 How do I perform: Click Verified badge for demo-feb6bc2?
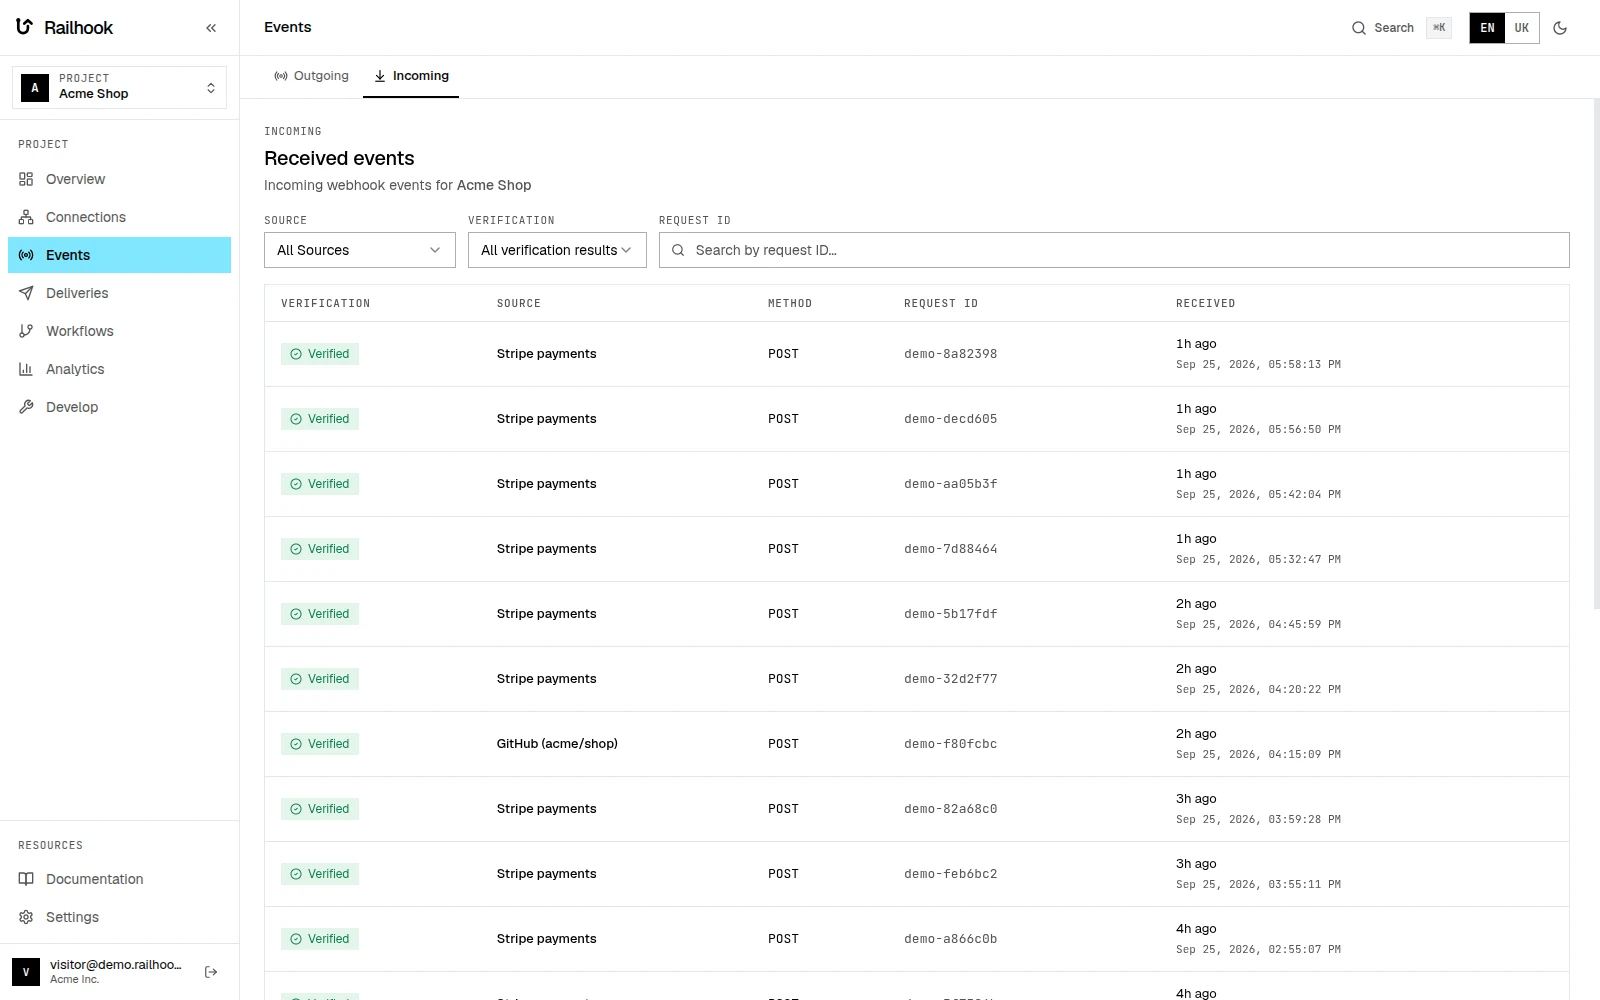pos(320,874)
